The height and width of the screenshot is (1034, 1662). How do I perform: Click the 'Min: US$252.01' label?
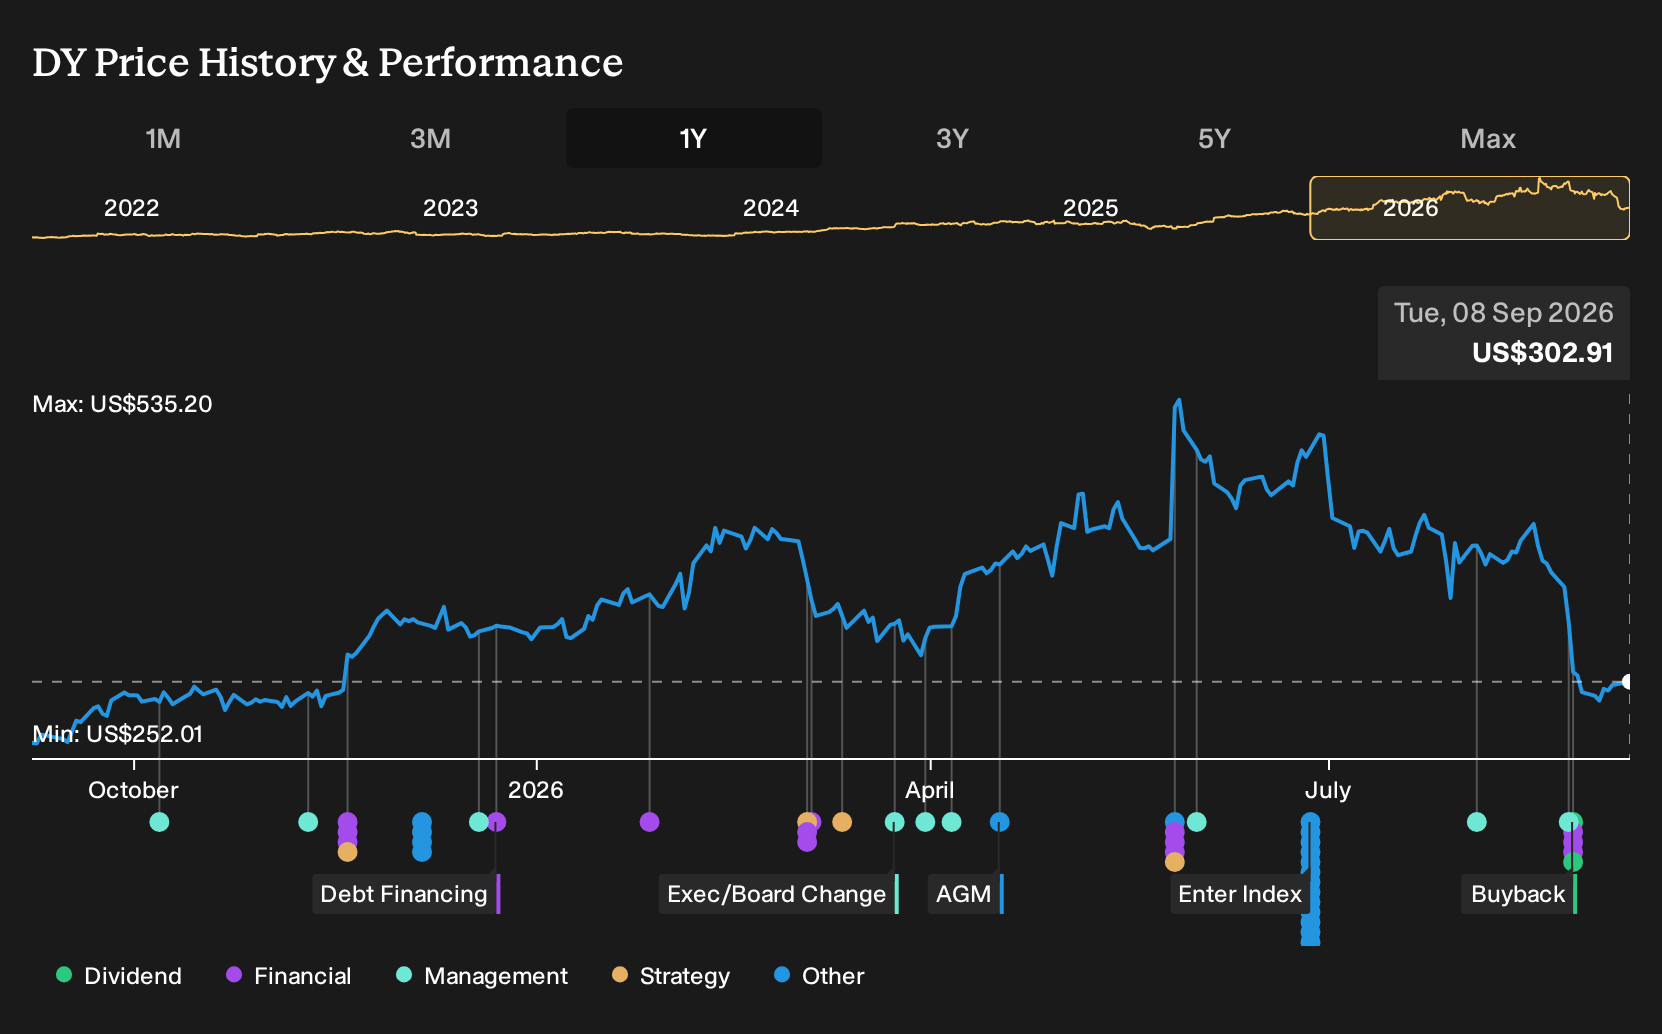click(118, 734)
